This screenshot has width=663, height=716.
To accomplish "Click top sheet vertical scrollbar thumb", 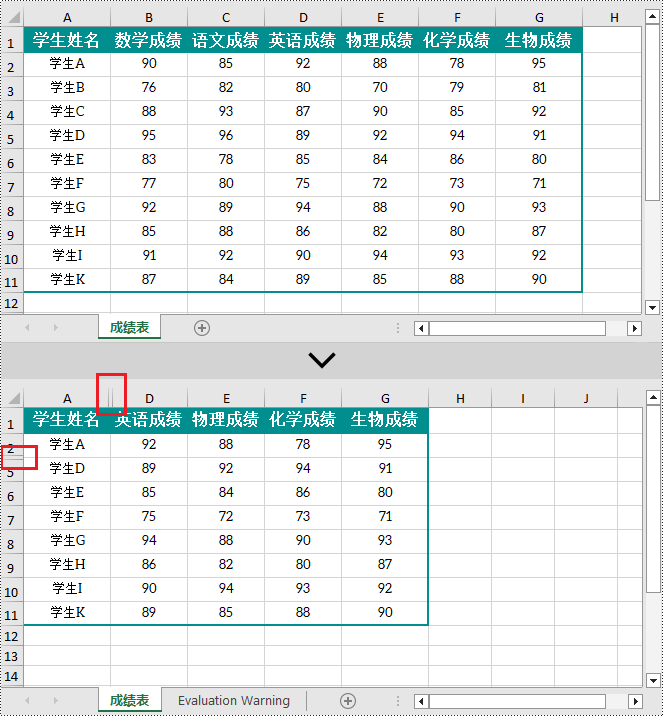I will coord(652,112).
